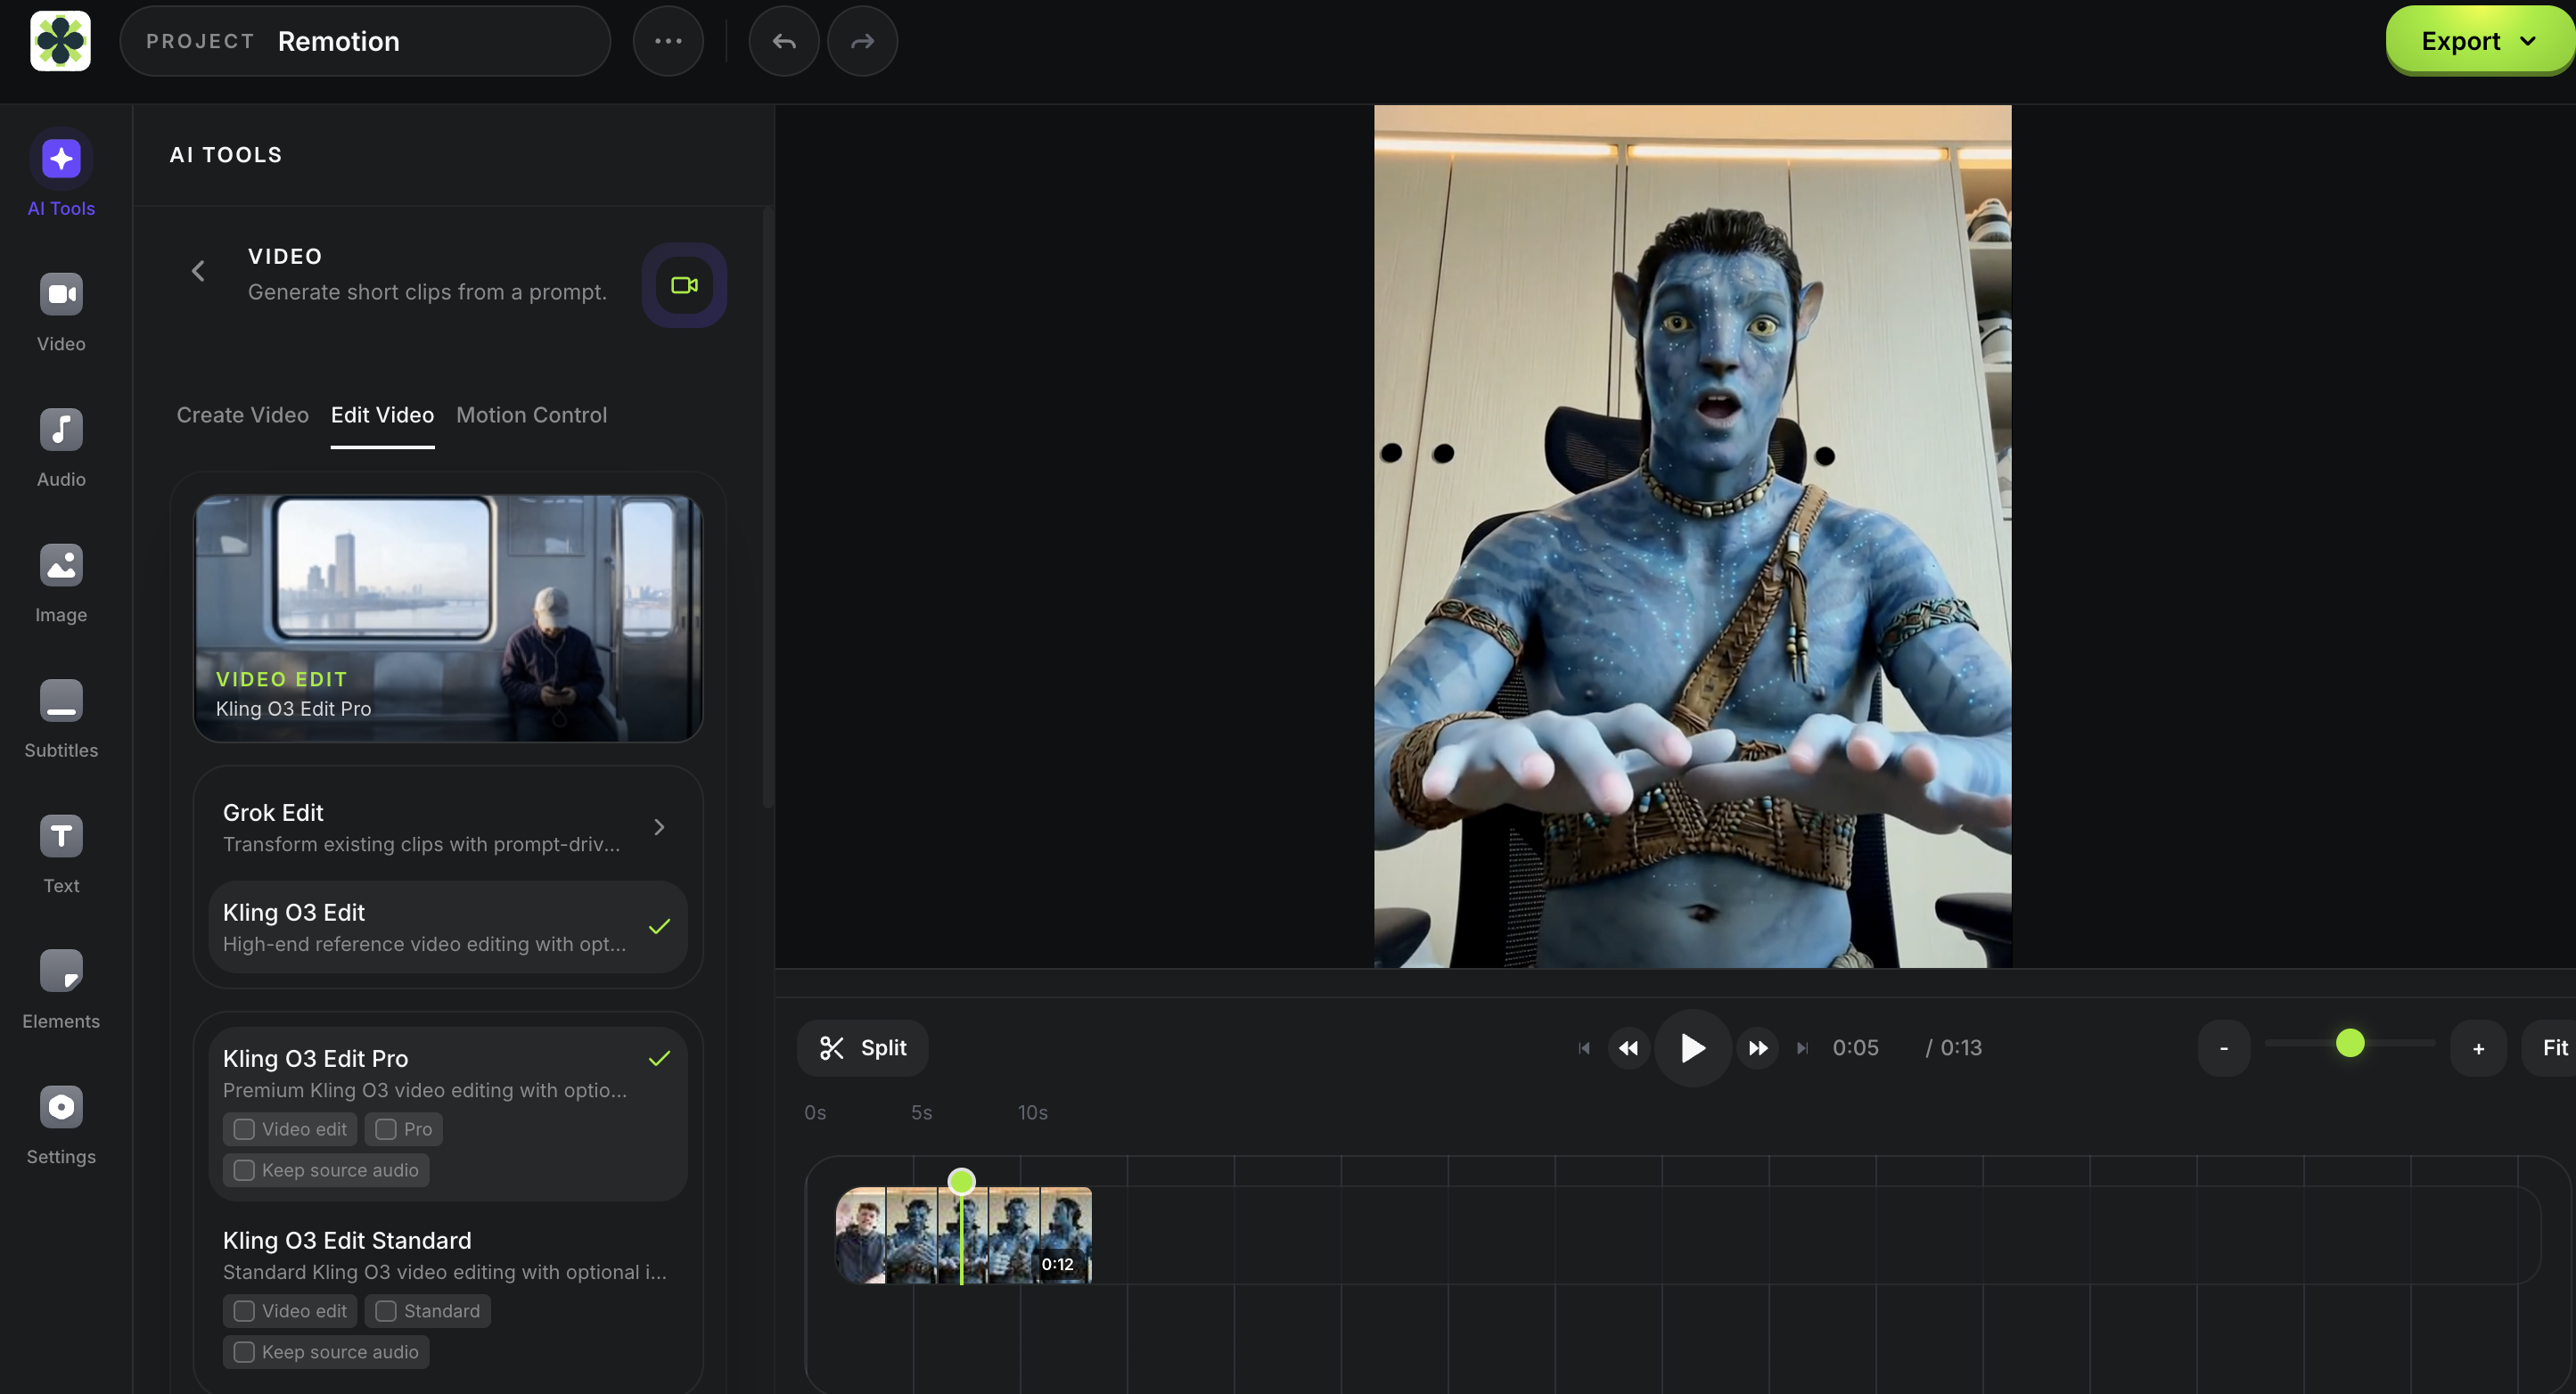This screenshot has height=1394, width=2576.
Task: Collapse the Video tools section with back chevron
Action: click(x=197, y=271)
